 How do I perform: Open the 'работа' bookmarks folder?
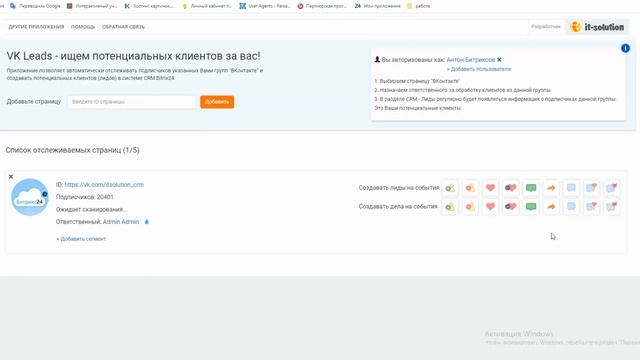419,6
